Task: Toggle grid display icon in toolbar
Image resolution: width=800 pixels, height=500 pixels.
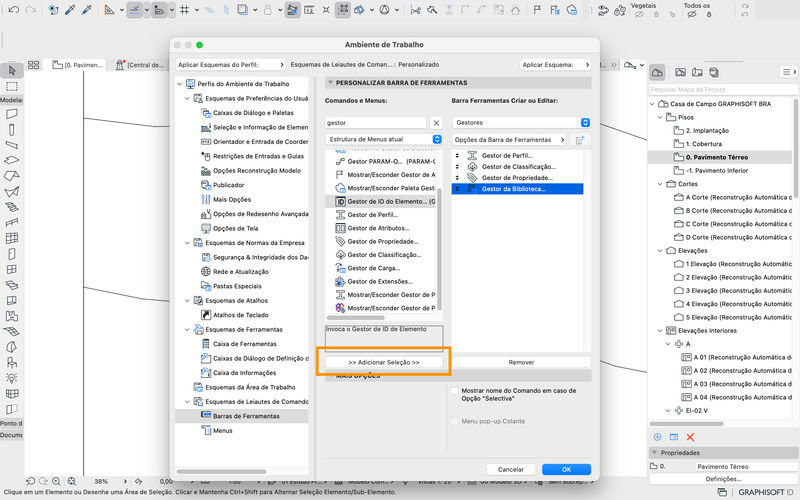Action: [x=185, y=10]
